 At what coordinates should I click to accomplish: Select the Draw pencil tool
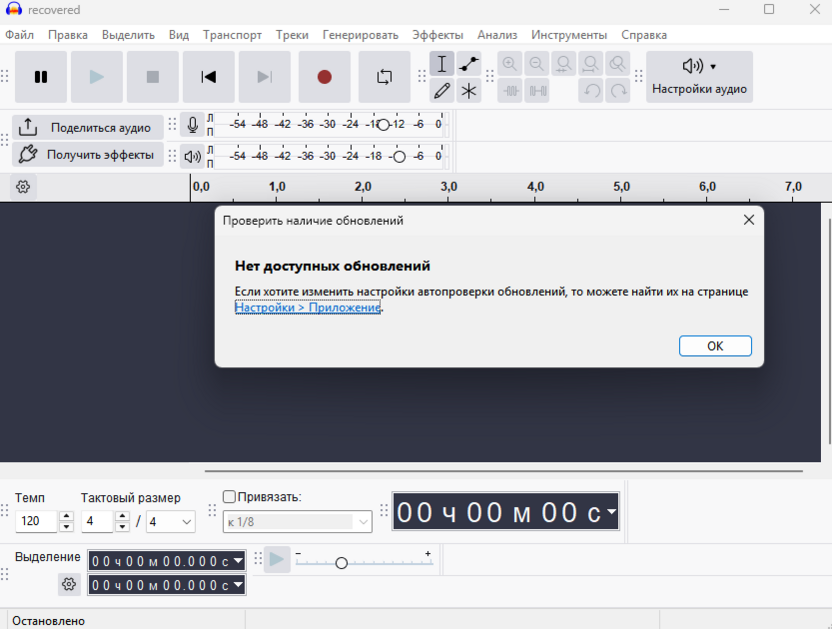pyautogui.click(x=442, y=91)
